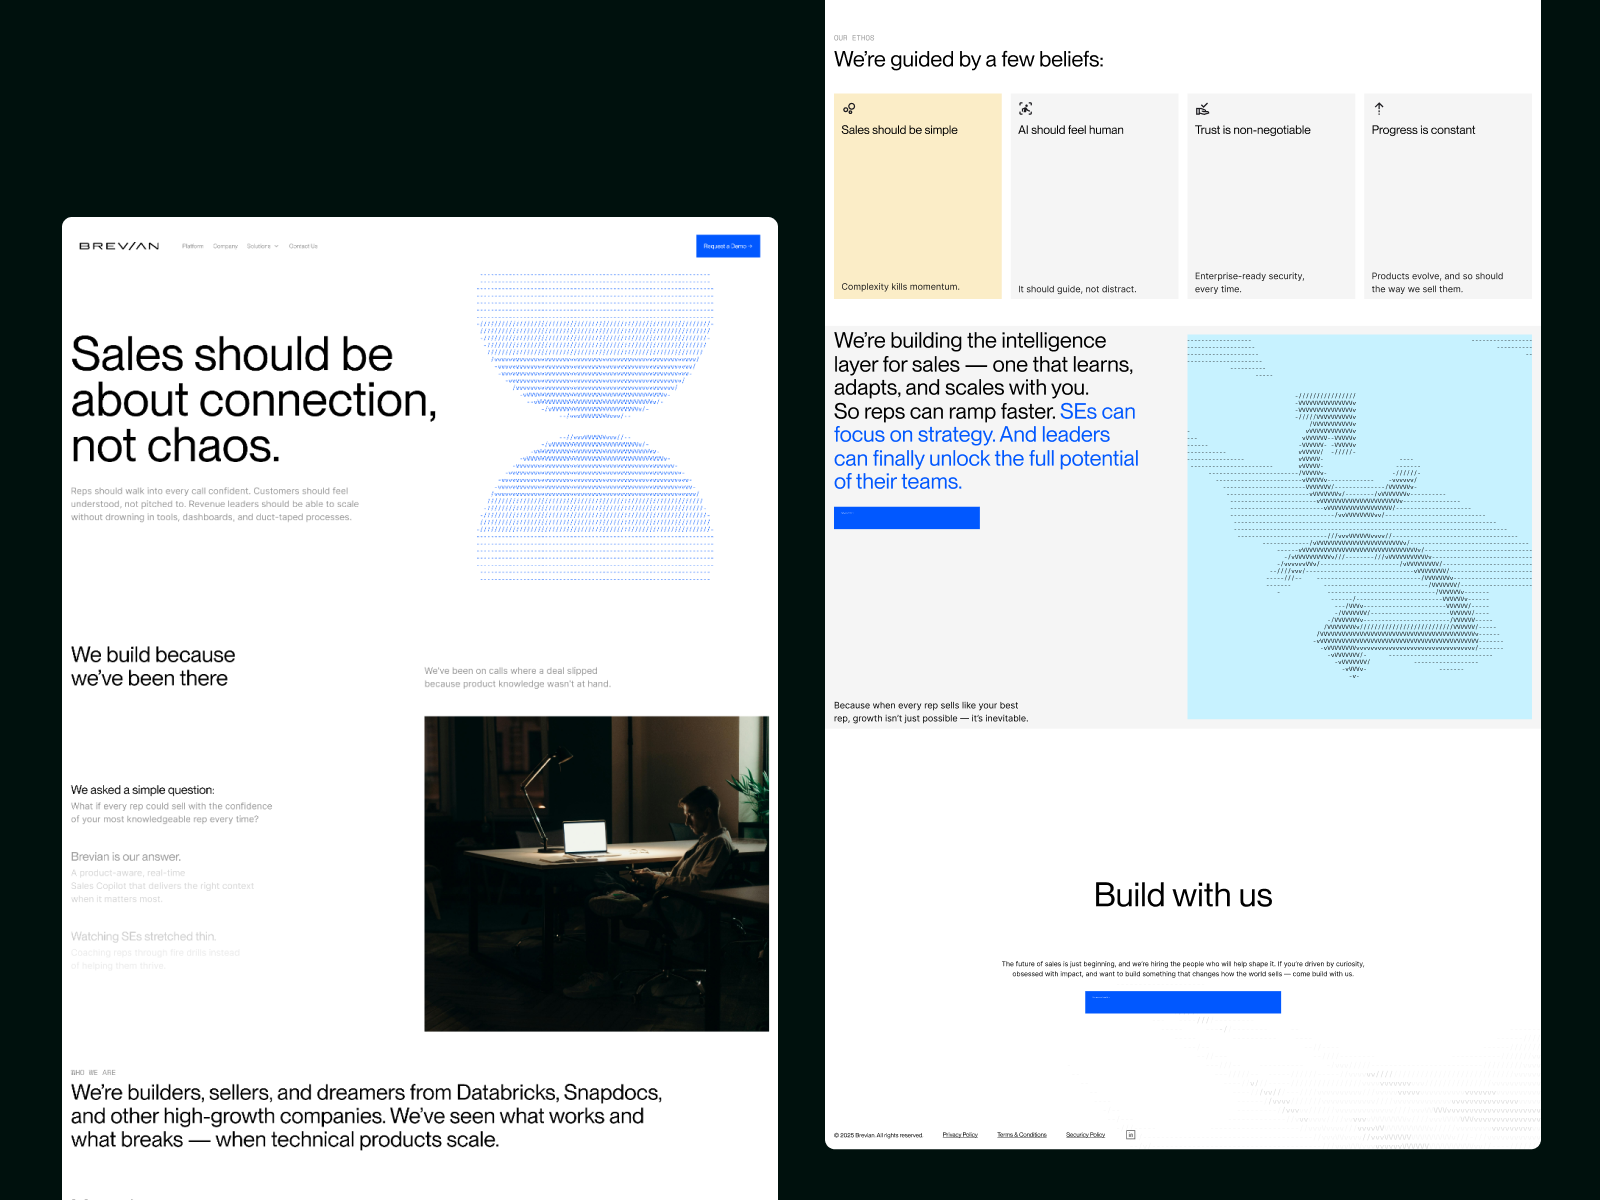The image size is (1600, 1200).
Task: Open the Platform menu item
Action: click(193, 246)
